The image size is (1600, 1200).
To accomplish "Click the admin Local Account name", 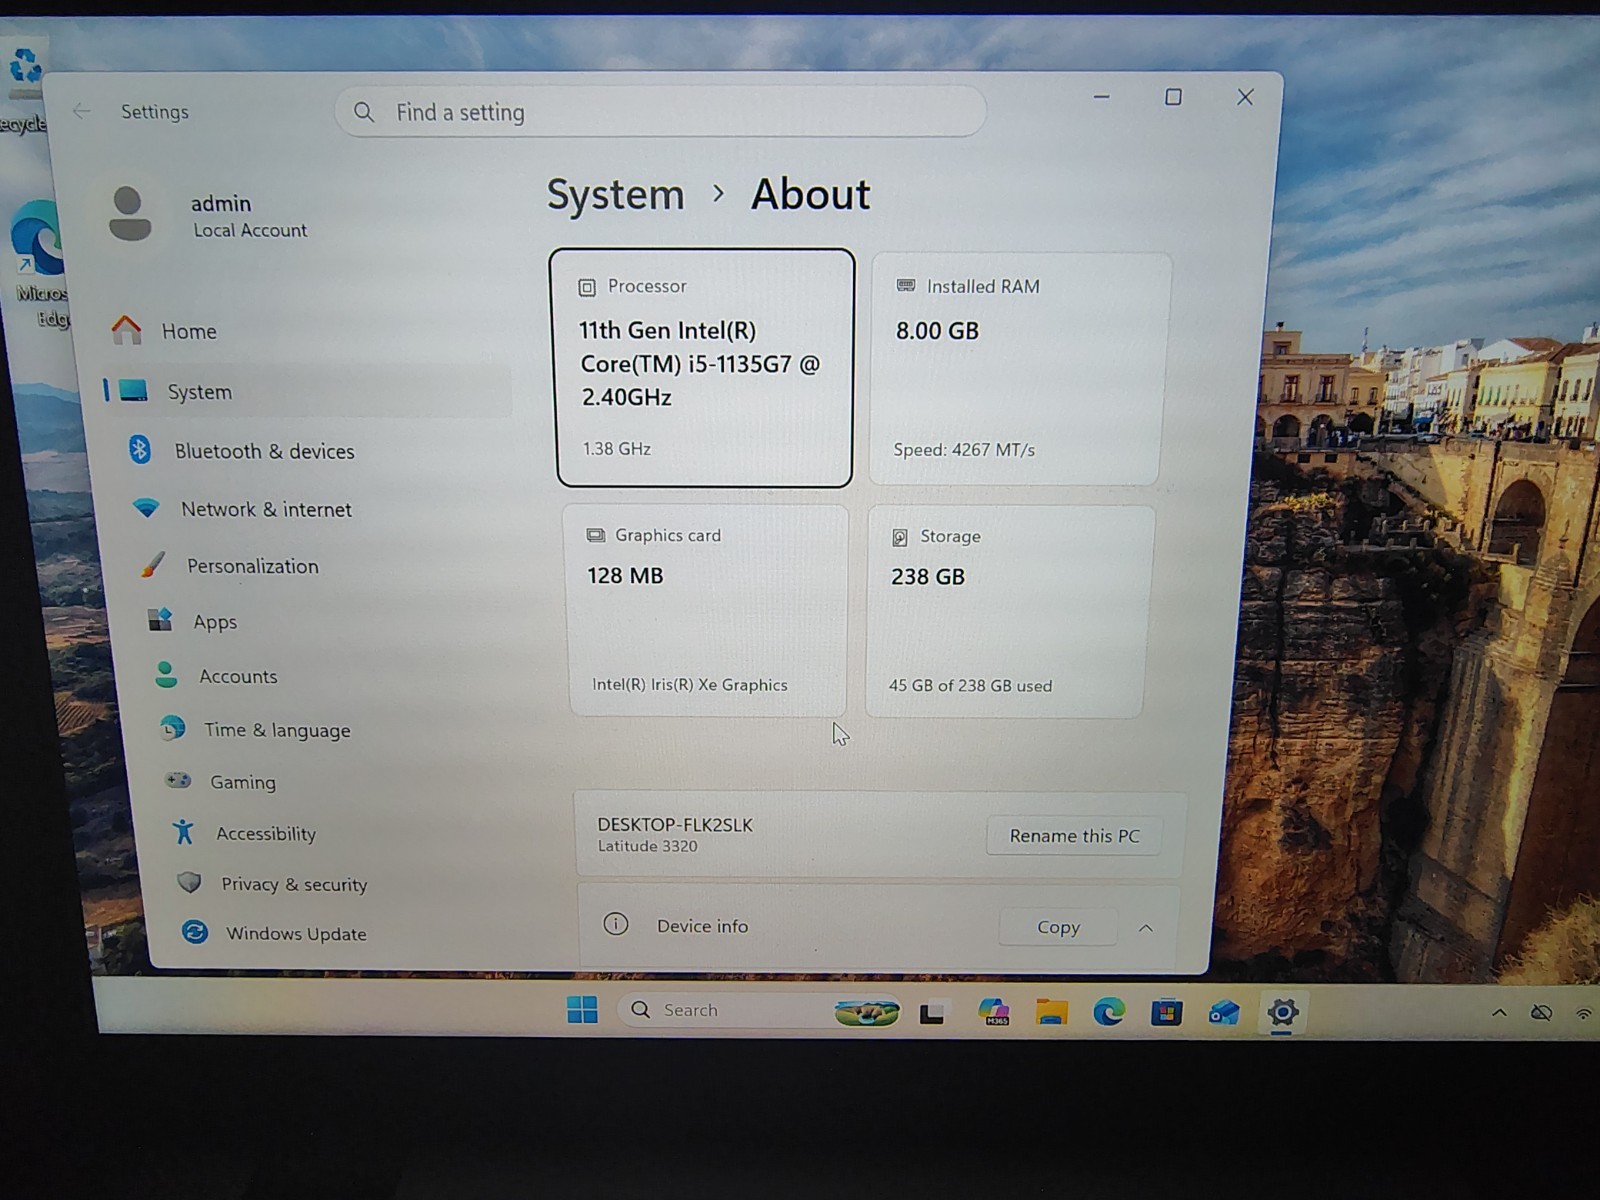I will pyautogui.click(x=249, y=216).
